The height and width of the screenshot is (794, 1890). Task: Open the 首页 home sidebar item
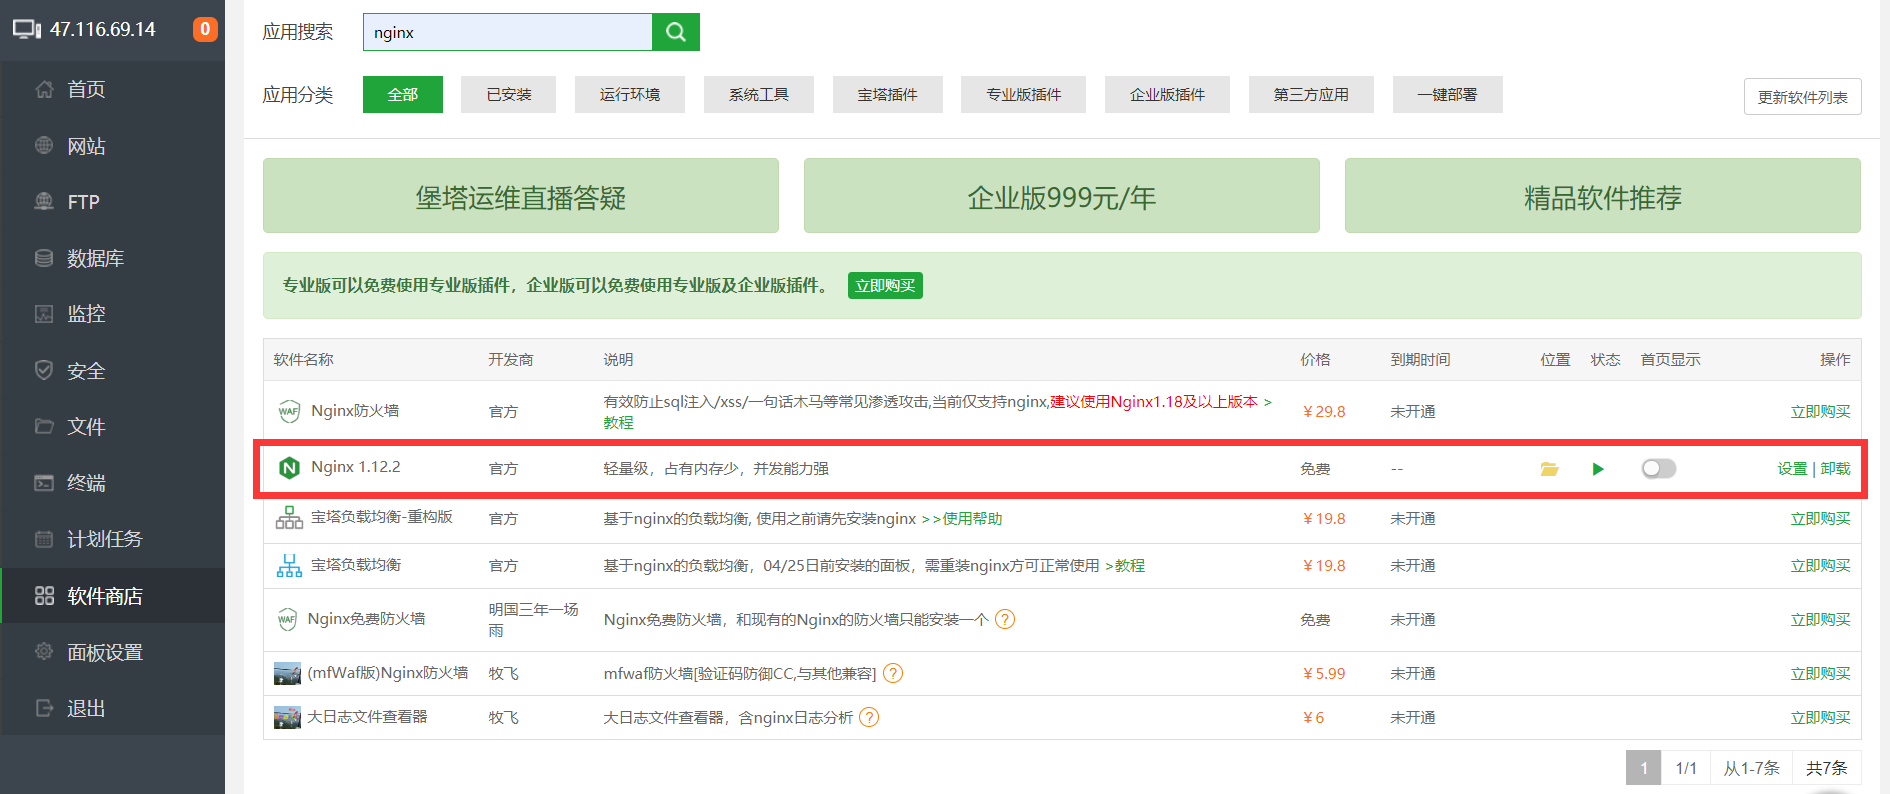coord(112,89)
